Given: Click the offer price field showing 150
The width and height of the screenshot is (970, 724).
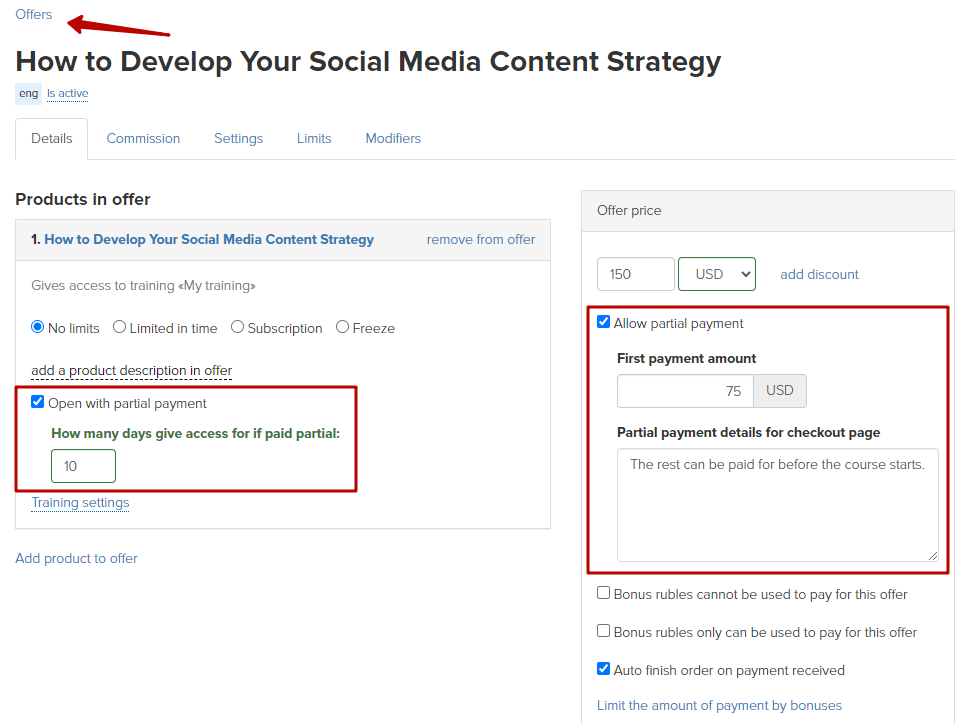Looking at the screenshot, I should coord(635,274).
